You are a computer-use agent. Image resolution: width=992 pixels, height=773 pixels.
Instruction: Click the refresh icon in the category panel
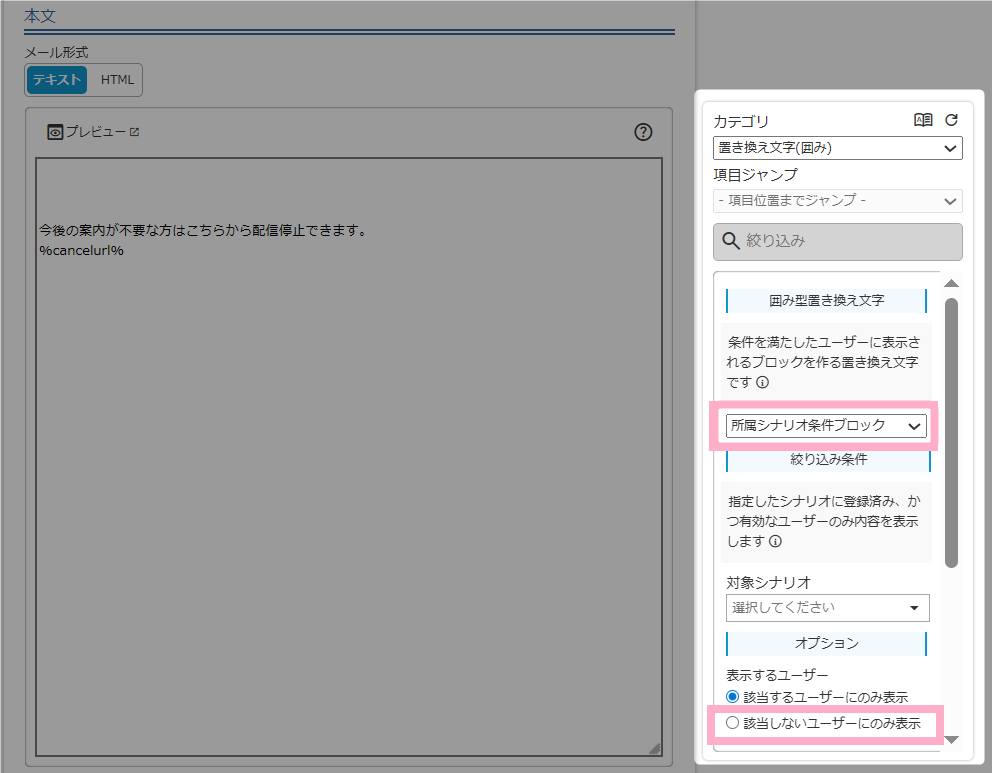951,119
